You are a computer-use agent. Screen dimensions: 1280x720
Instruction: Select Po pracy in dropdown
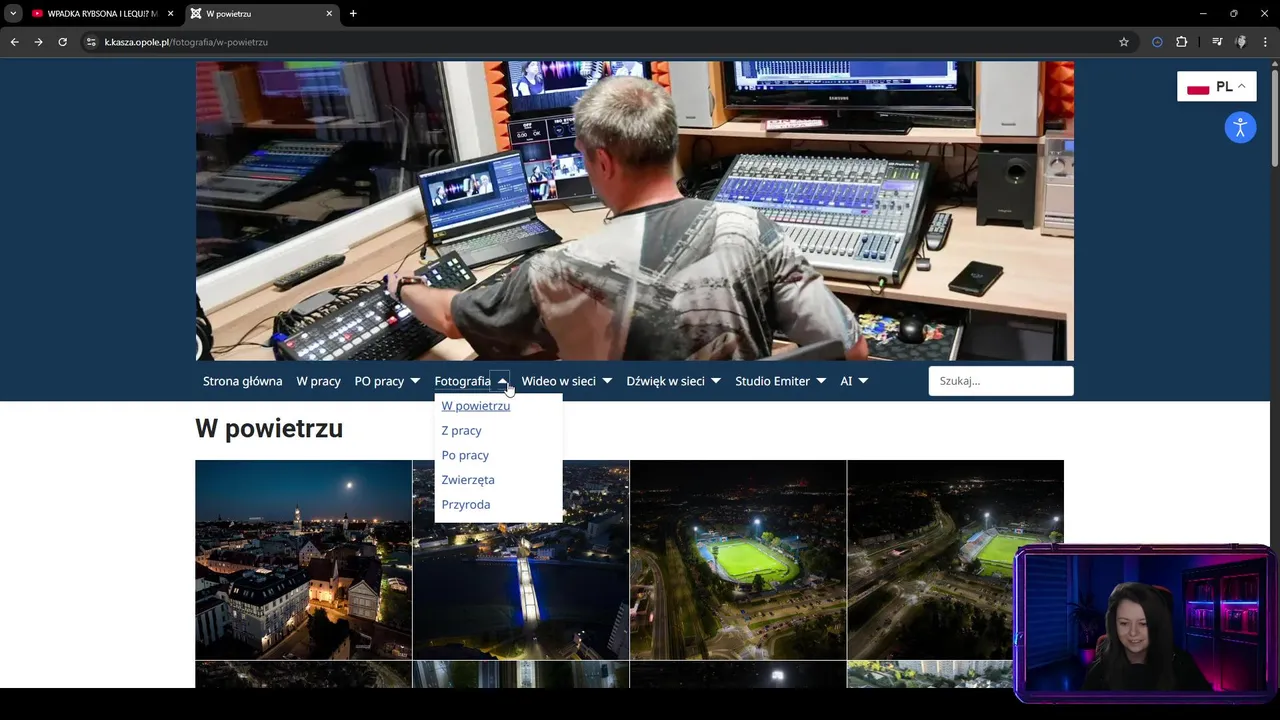click(x=465, y=455)
